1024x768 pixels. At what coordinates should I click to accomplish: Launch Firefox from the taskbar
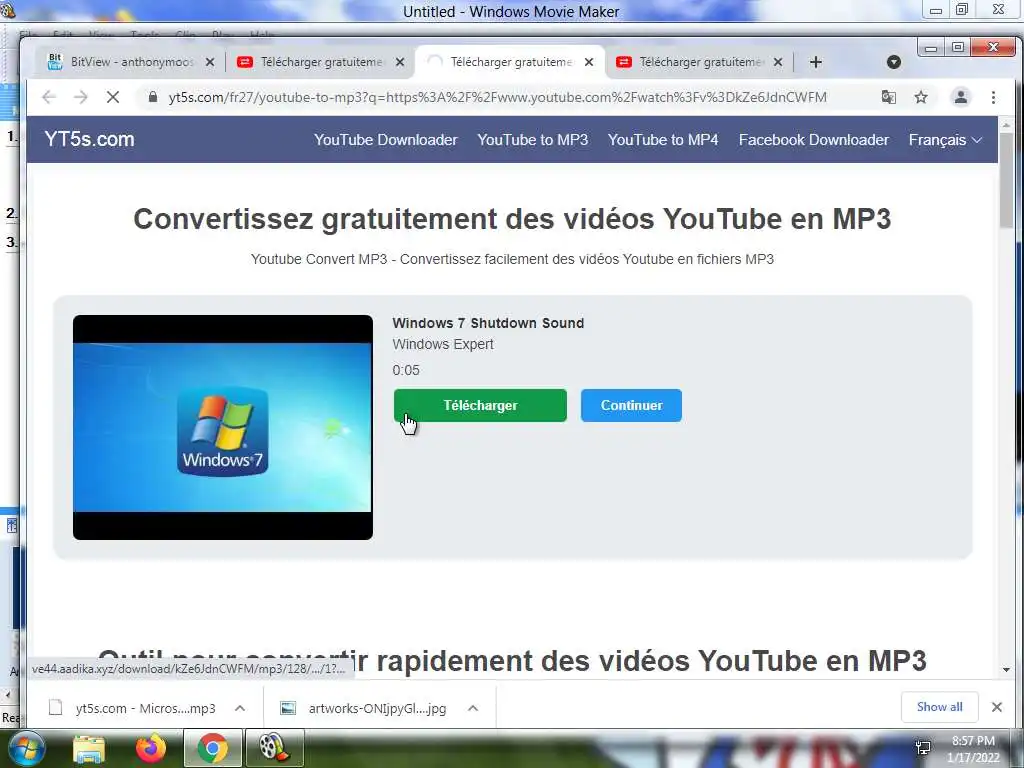click(151, 748)
